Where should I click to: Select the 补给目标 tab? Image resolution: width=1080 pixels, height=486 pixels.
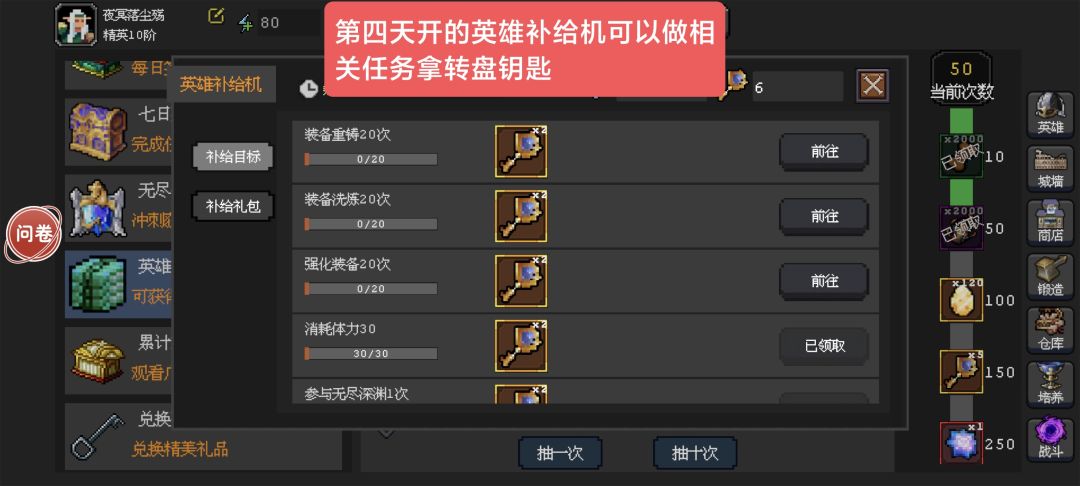coord(233,156)
